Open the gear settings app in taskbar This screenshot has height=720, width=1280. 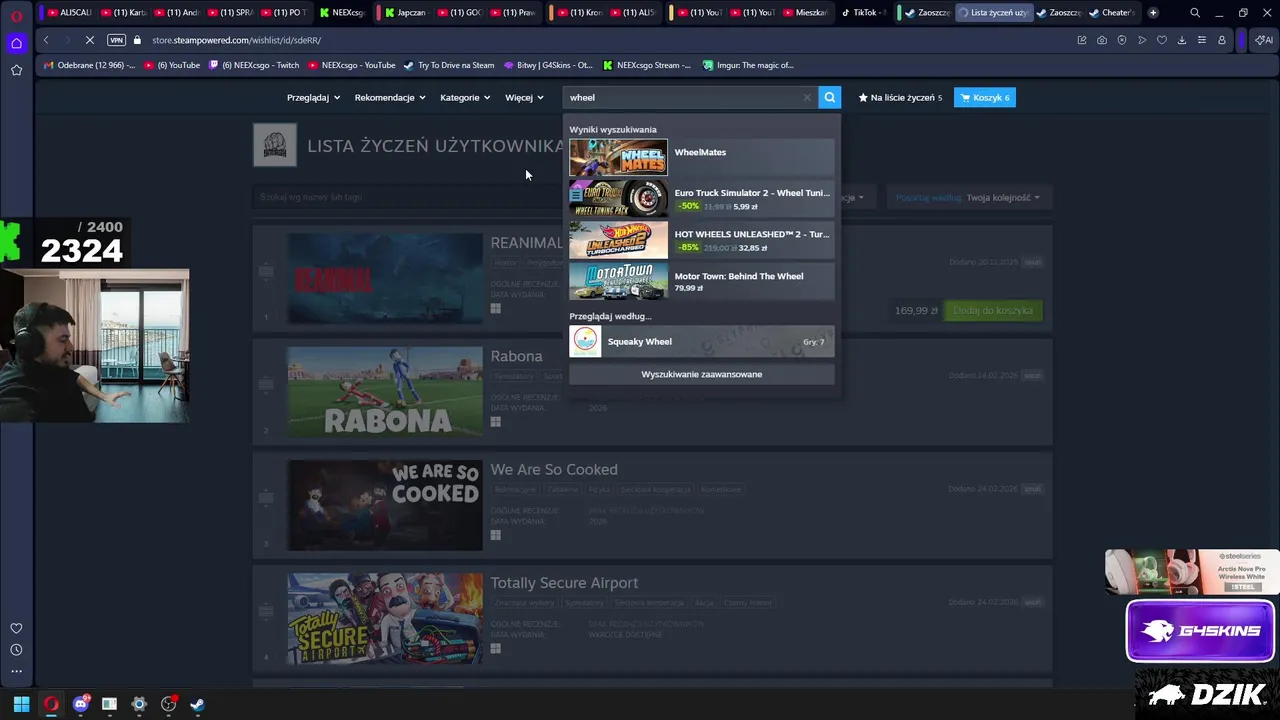click(139, 704)
